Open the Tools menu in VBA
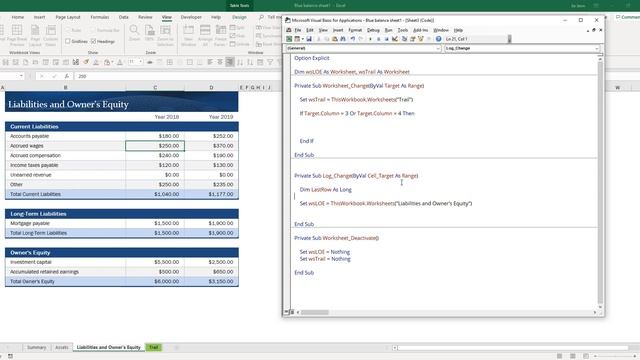Image resolution: width=640 pixels, height=360 pixels. (x=402, y=30)
